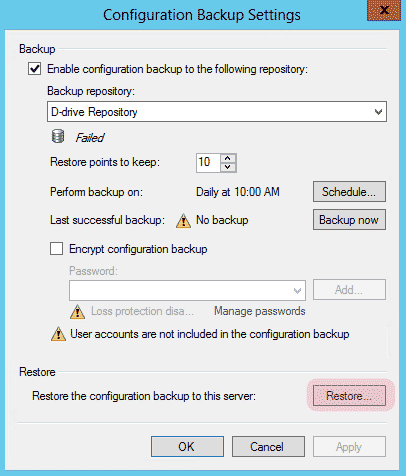This screenshot has width=406, height=476.
Task: Click the Add... password button
Action: pos(349,290)
